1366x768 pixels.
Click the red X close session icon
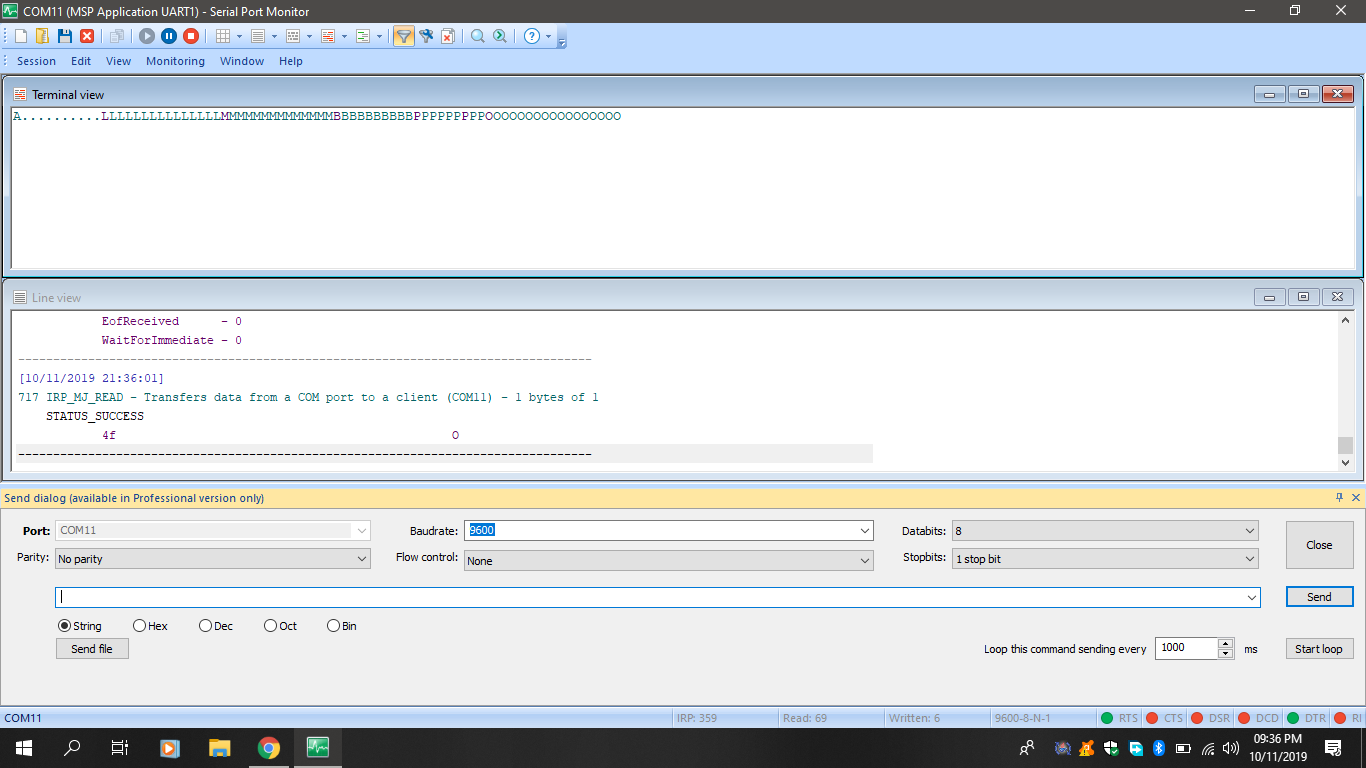pyautogui.click(x=87, y=36)
